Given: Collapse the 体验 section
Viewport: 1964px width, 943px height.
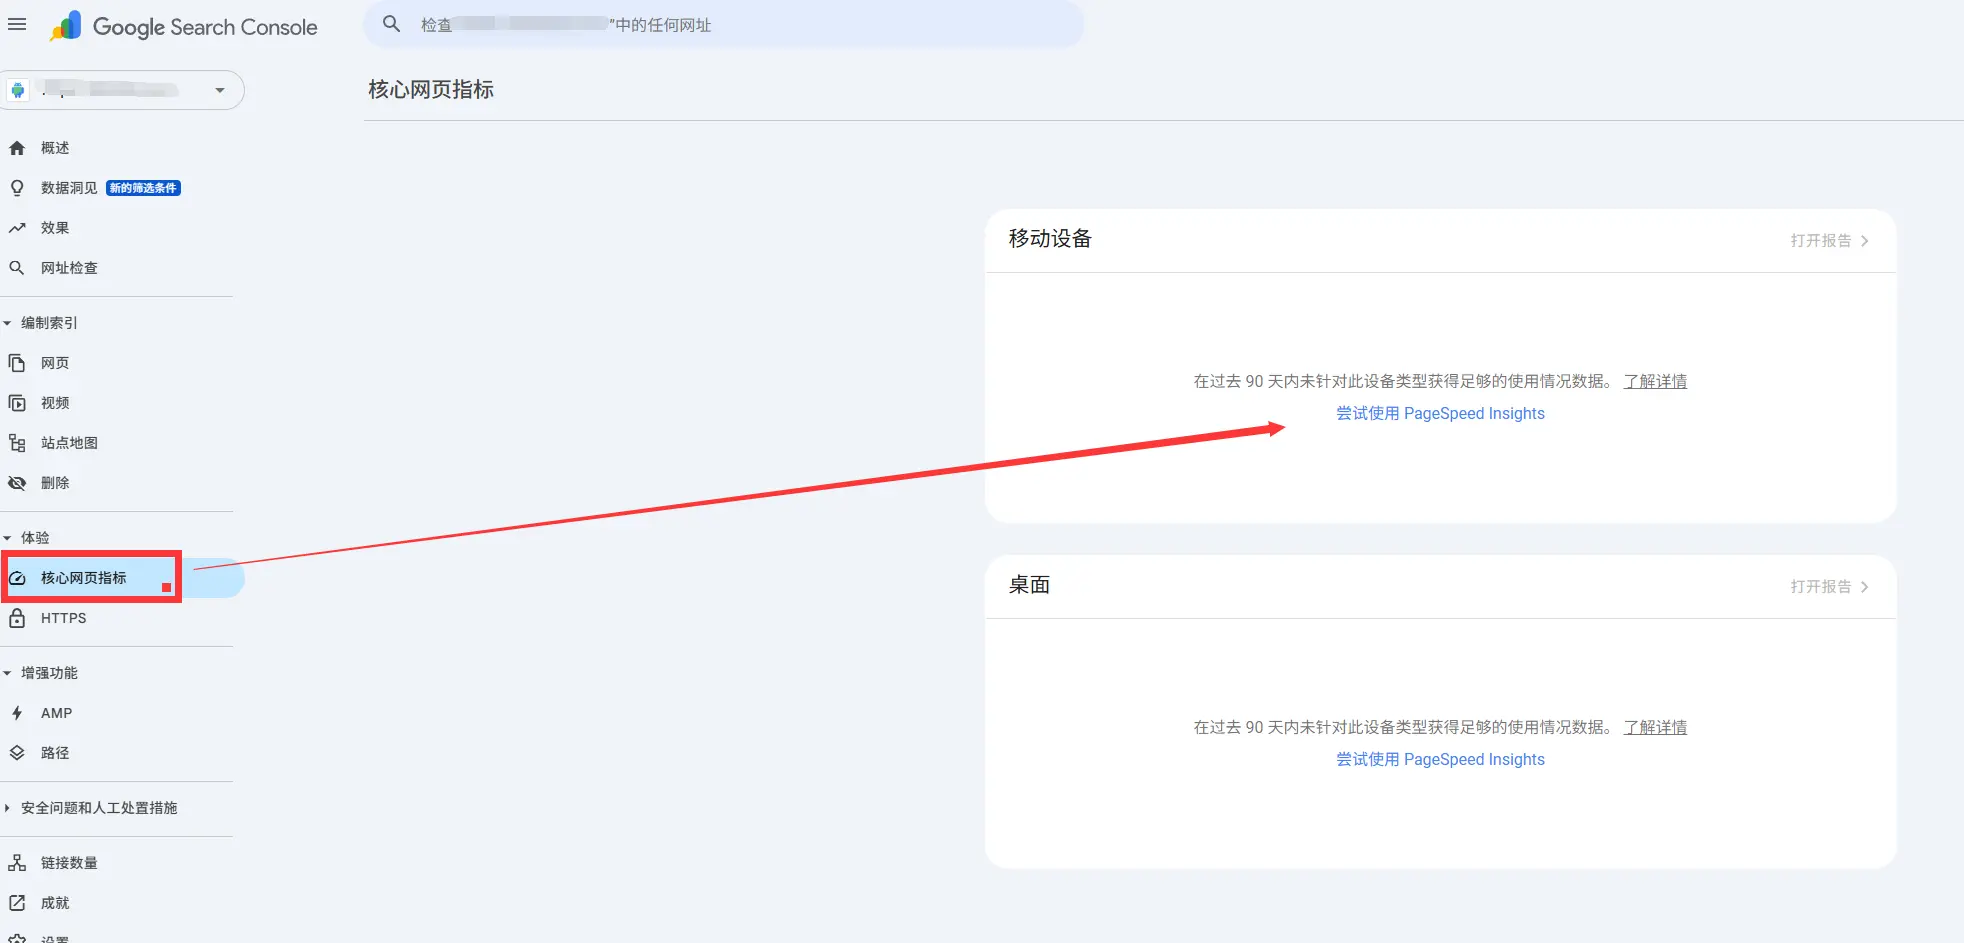Looking at the screenshot, I should point(8,538).
